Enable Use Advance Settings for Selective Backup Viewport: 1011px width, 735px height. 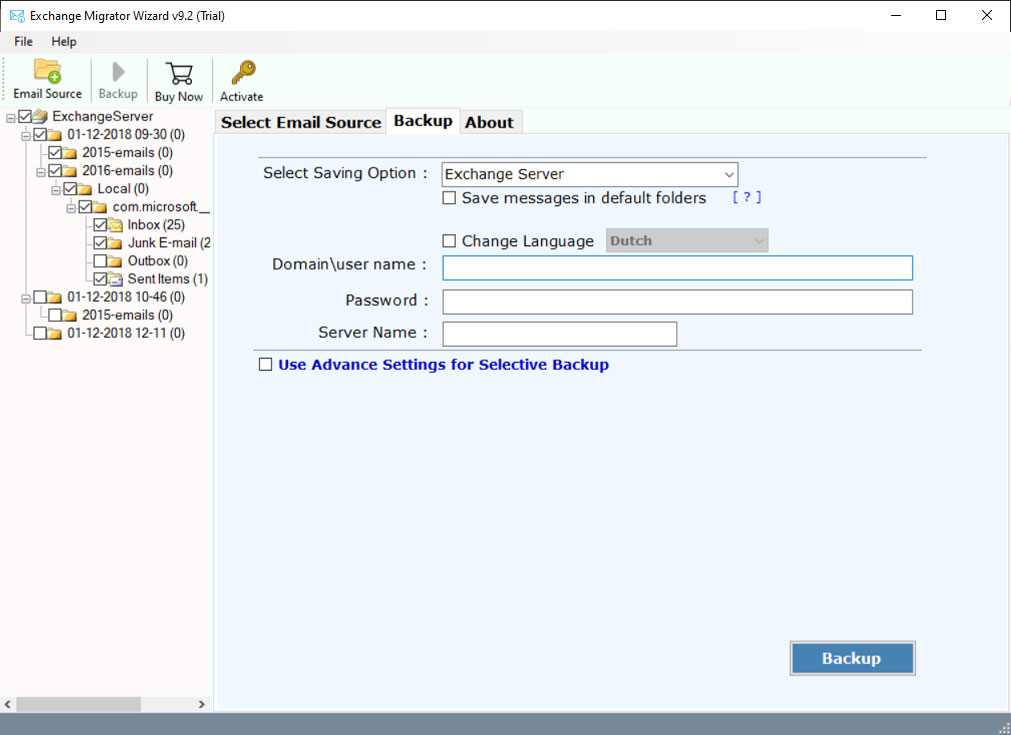coord(265,365)
